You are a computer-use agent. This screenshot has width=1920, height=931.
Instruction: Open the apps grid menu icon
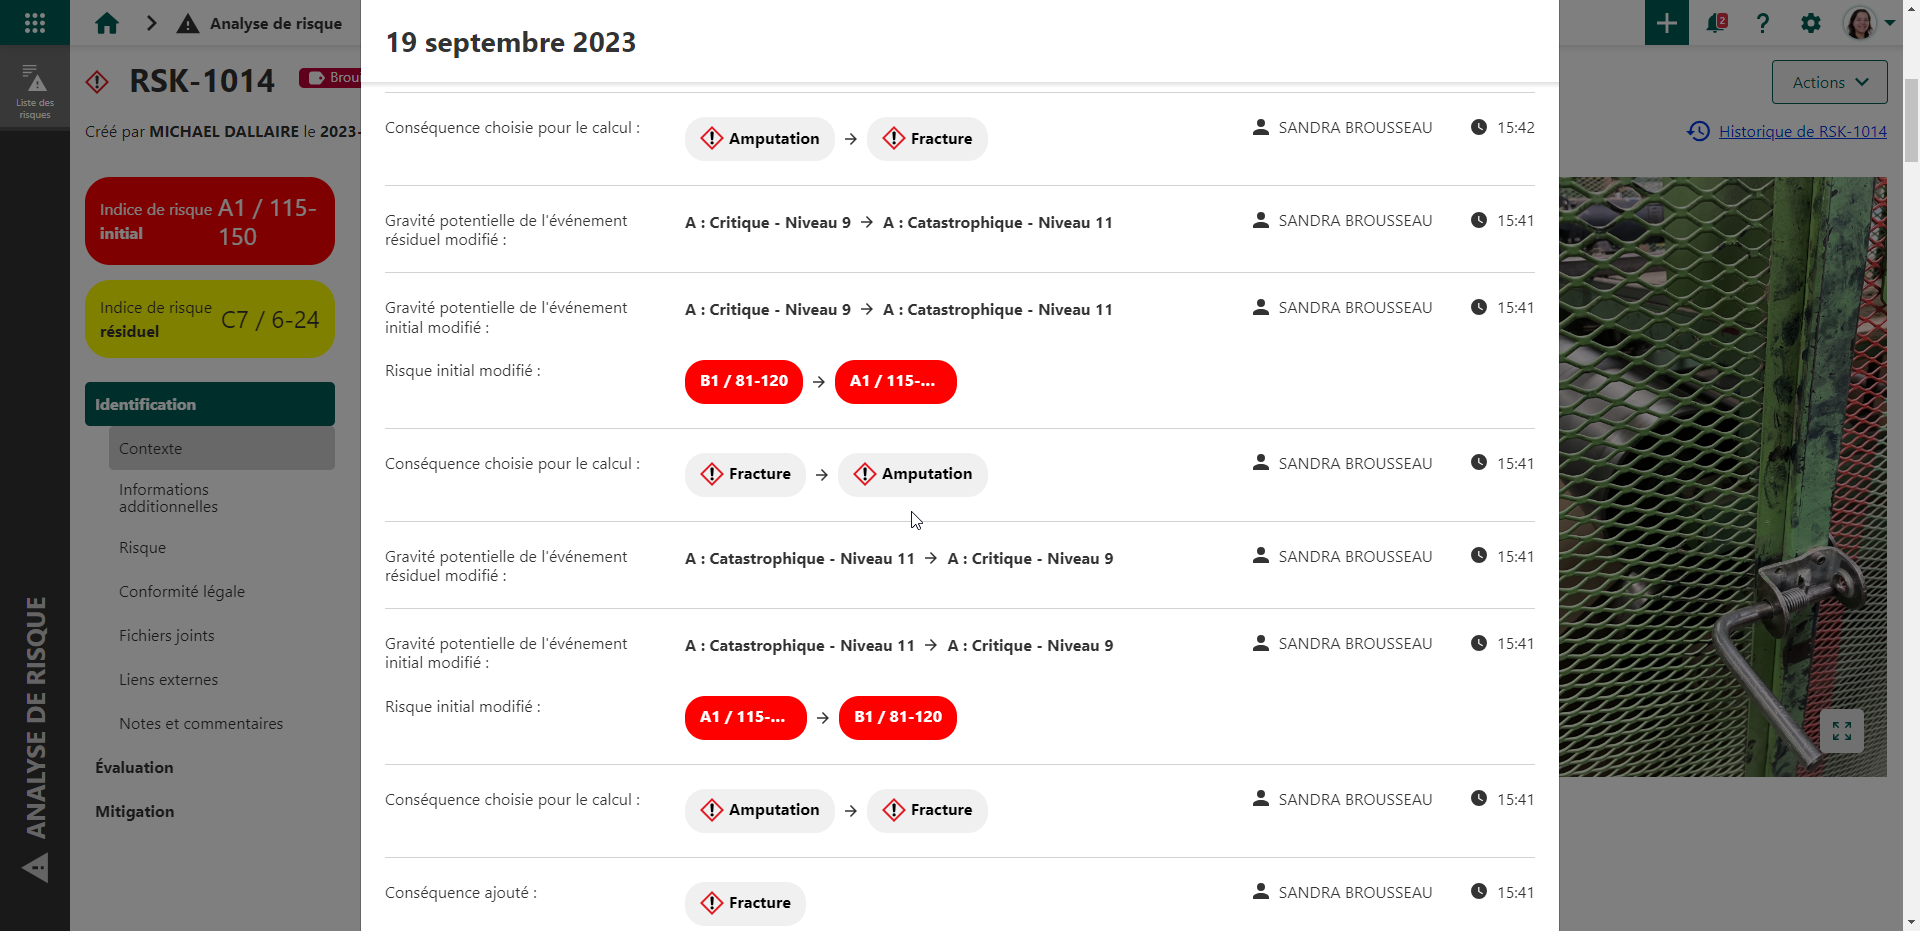(x=35, y=23)
